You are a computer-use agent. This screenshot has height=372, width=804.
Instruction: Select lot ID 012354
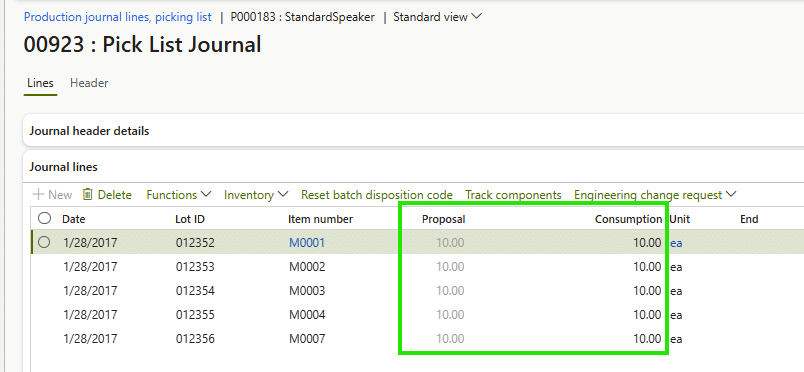(x=195, y=291)
